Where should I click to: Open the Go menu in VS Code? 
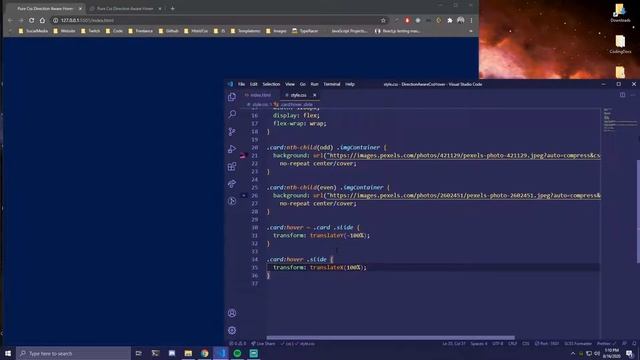(302, 84)
